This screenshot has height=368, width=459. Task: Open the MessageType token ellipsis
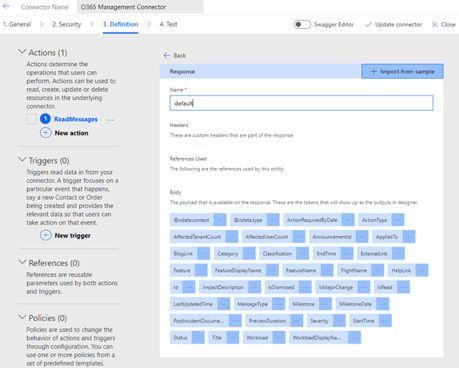[x=278, y=304]
